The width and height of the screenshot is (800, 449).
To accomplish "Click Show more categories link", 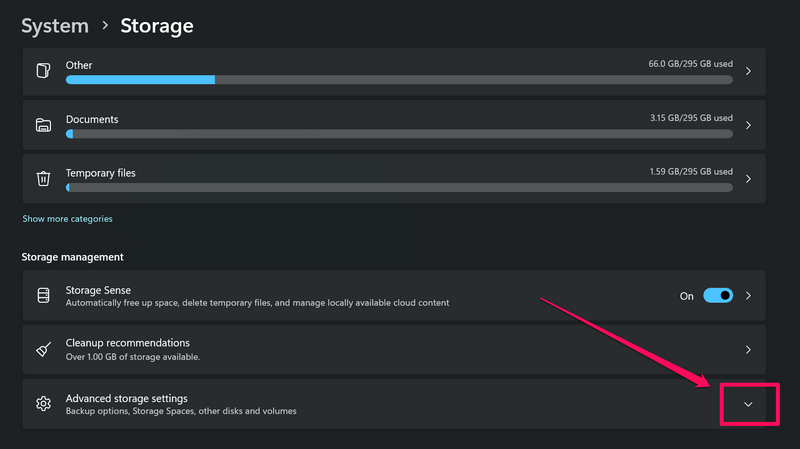I will coord(67,219).
